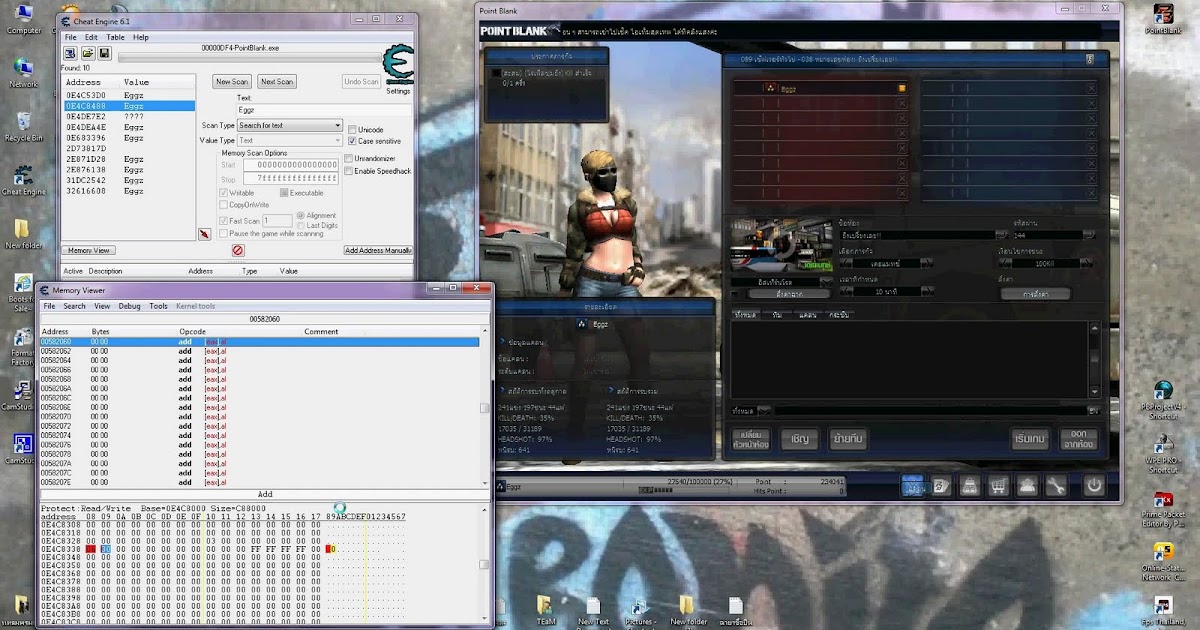The image size is (1200, 630).
Task: Click the red no-entry clear list icon
Action: coord(238,250)
